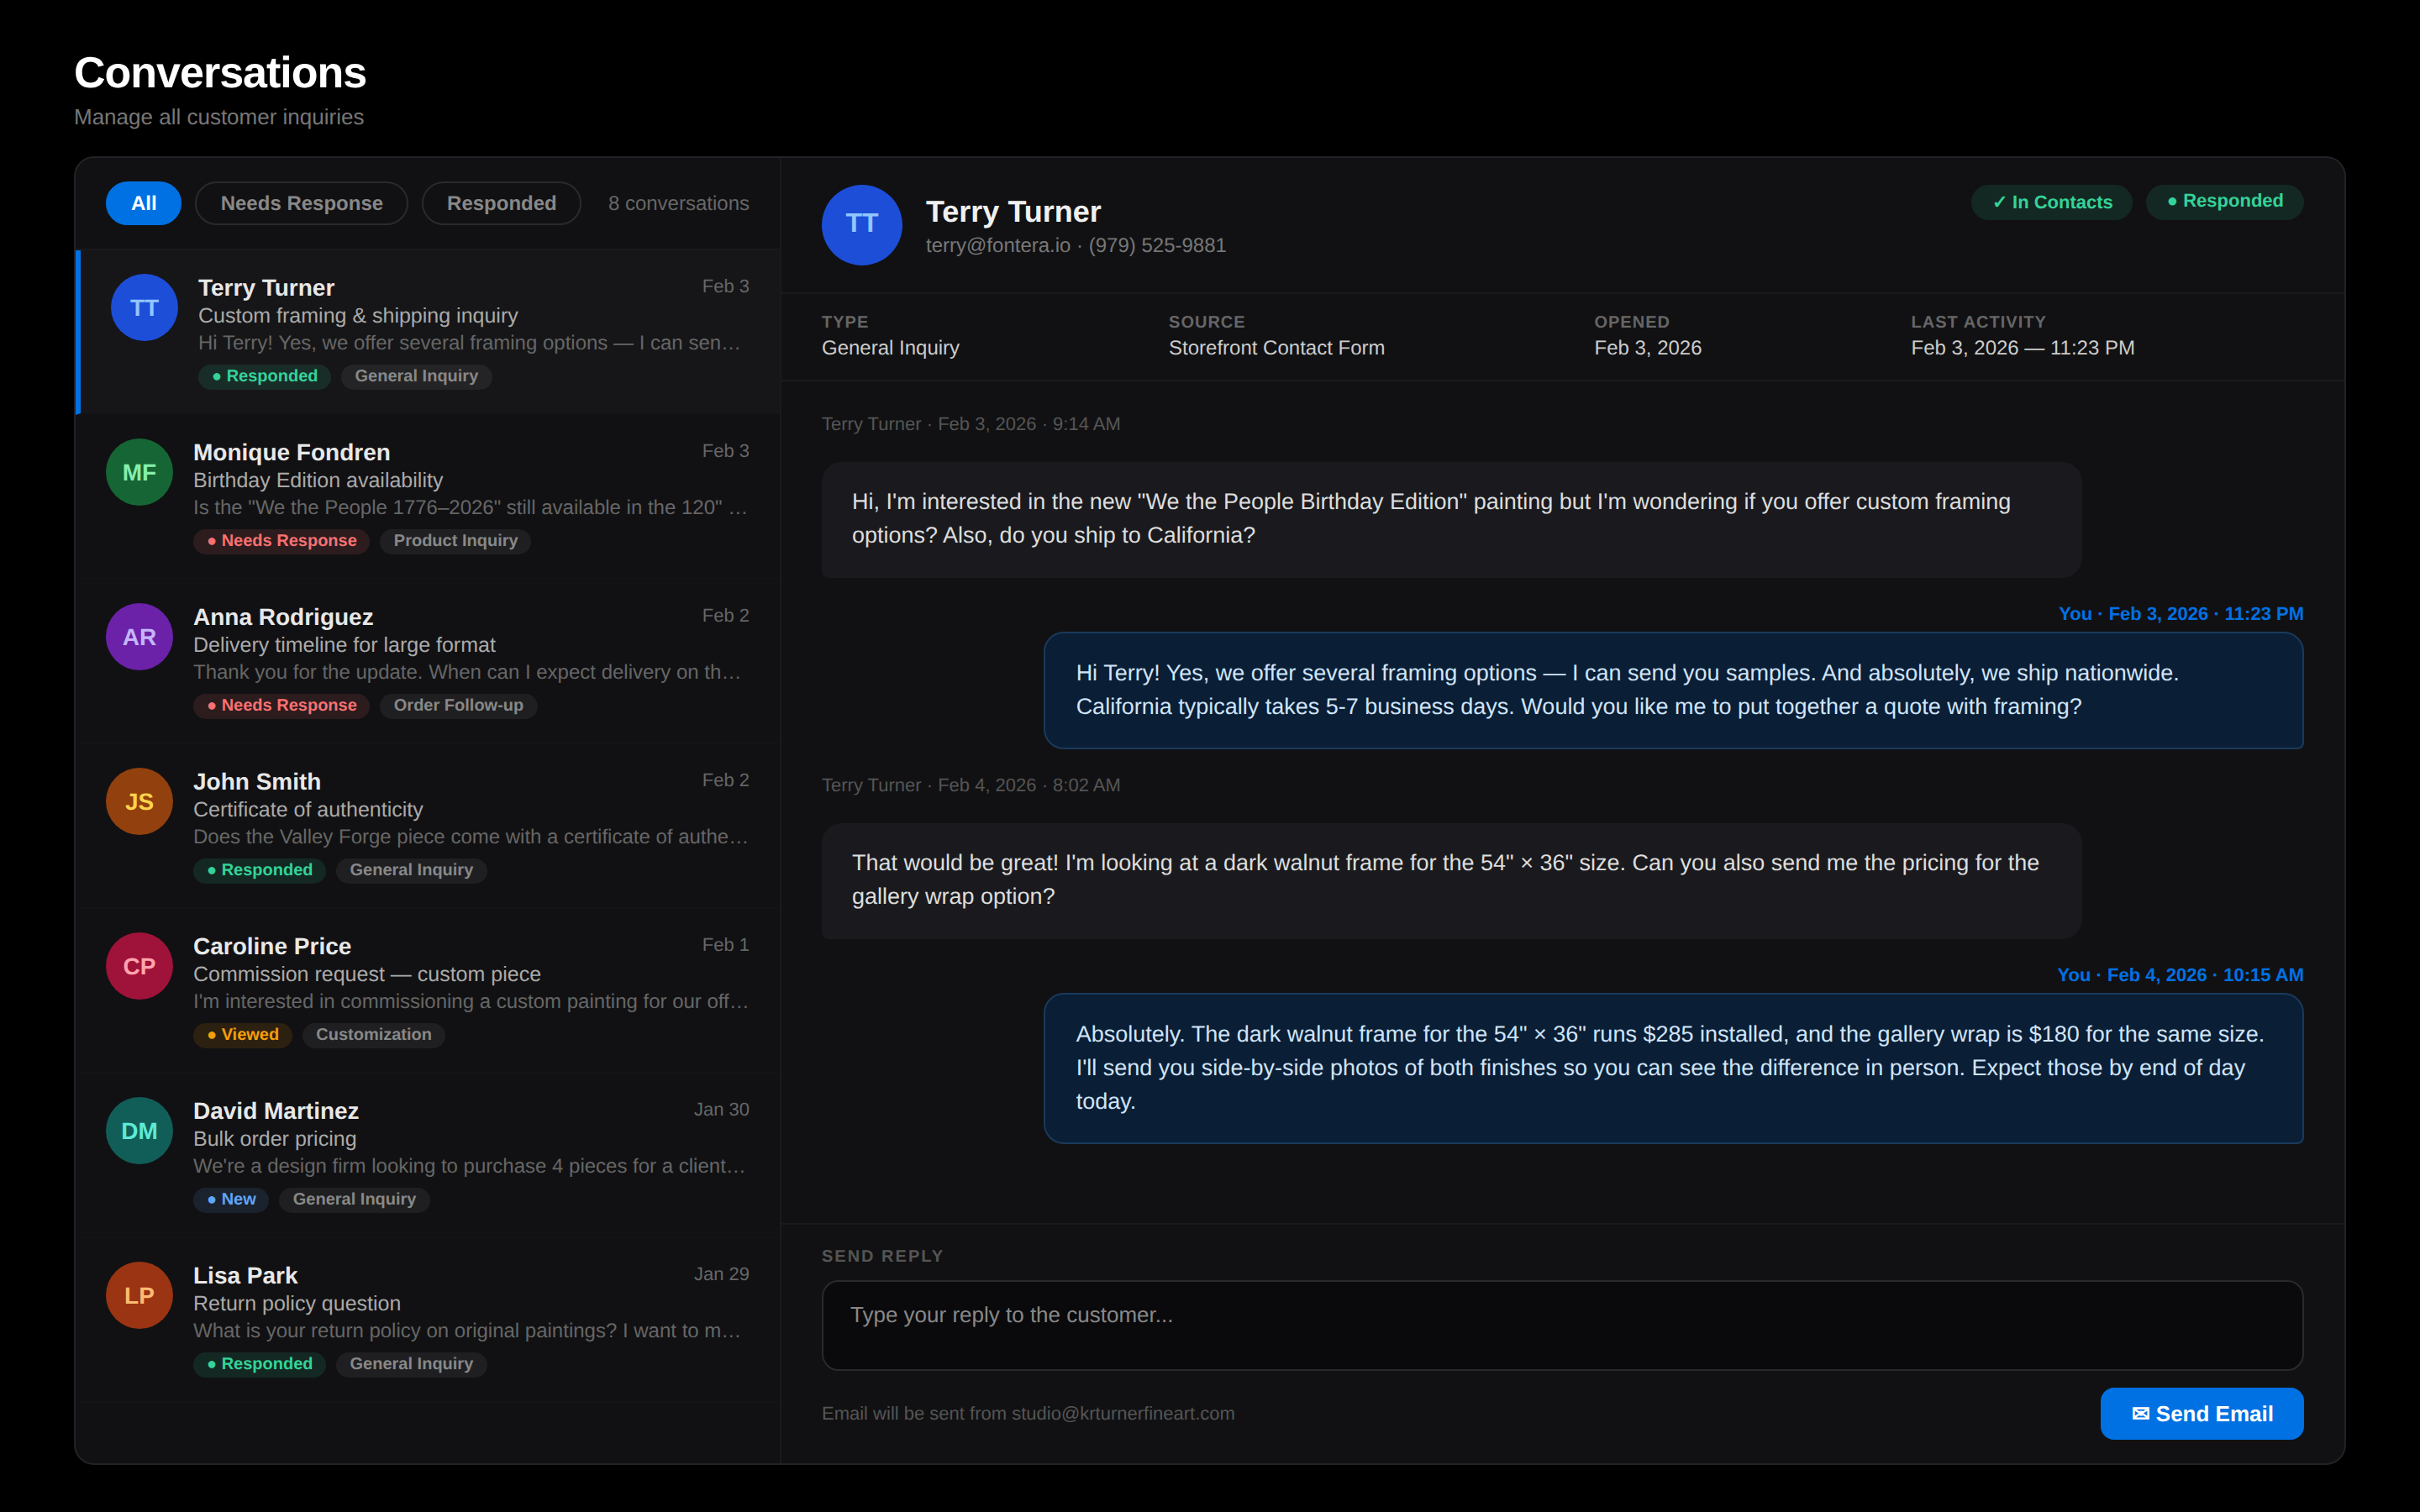The width and height of the screenshot is (2420, 1512).
Task: Click John Smith's JS avatar circle
Action: pos(138,800)
